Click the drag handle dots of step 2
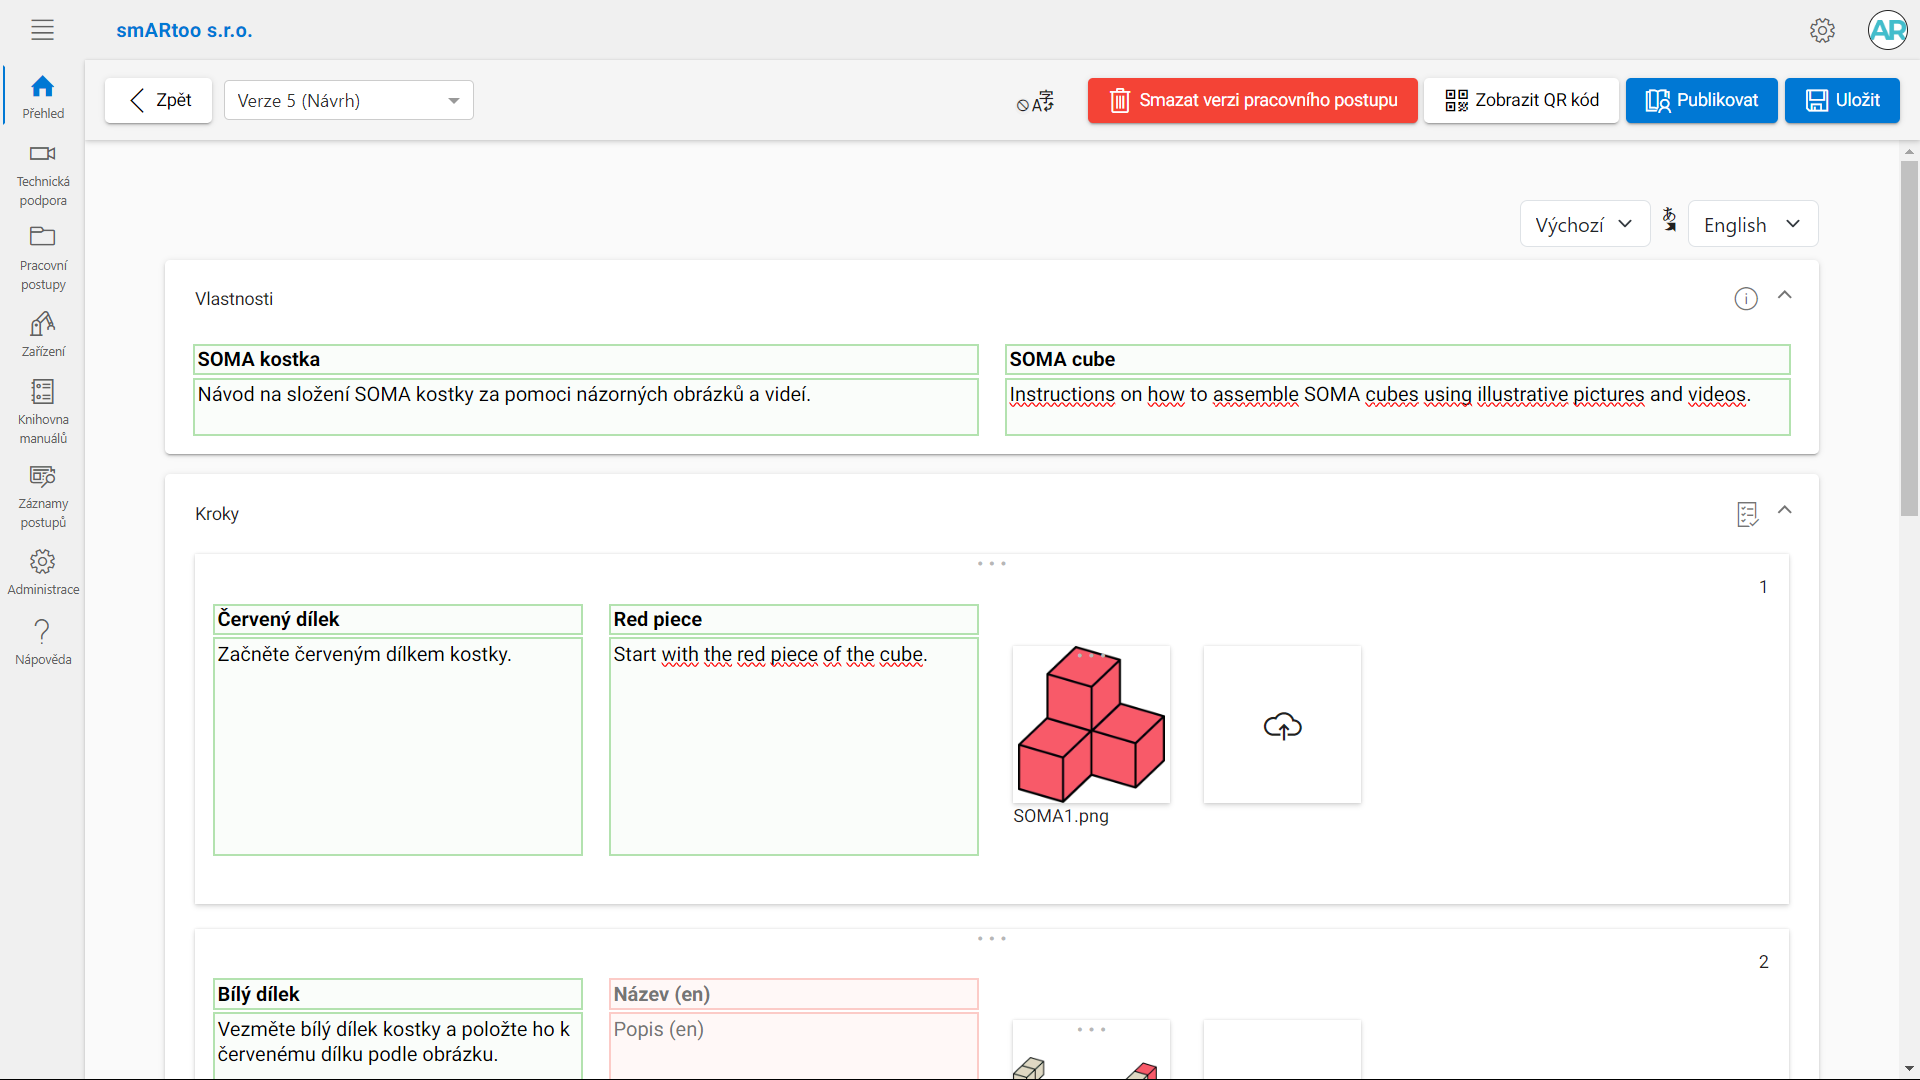1920x1080 pixels. 991,939
